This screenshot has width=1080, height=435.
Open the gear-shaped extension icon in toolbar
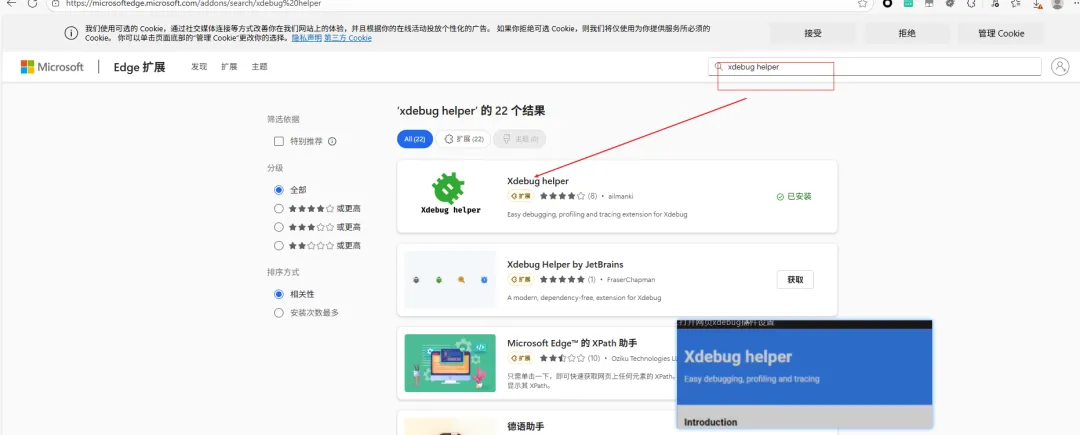[x=950, y=3]
